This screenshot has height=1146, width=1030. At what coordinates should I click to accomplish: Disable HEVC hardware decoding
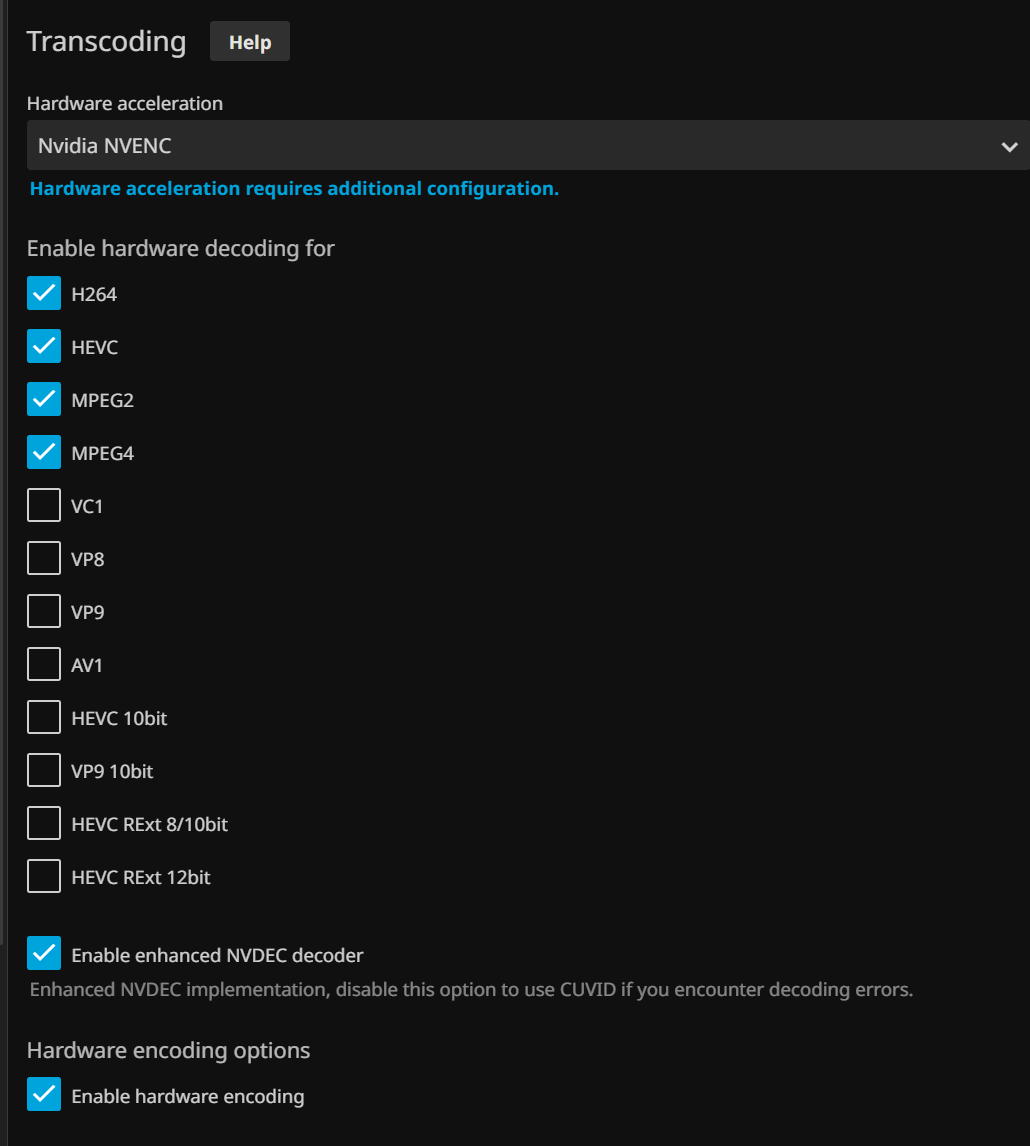pos(44,347)
